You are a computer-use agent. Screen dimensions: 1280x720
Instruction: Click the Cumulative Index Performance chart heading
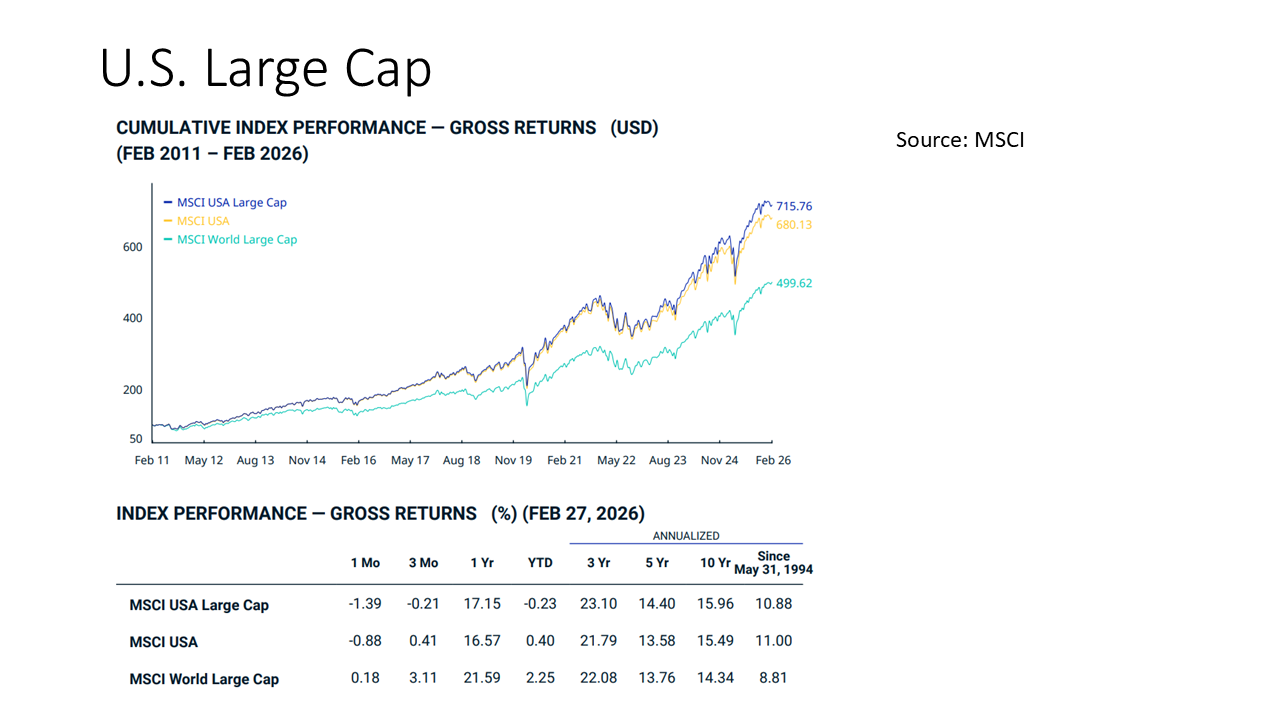(387, 128)
